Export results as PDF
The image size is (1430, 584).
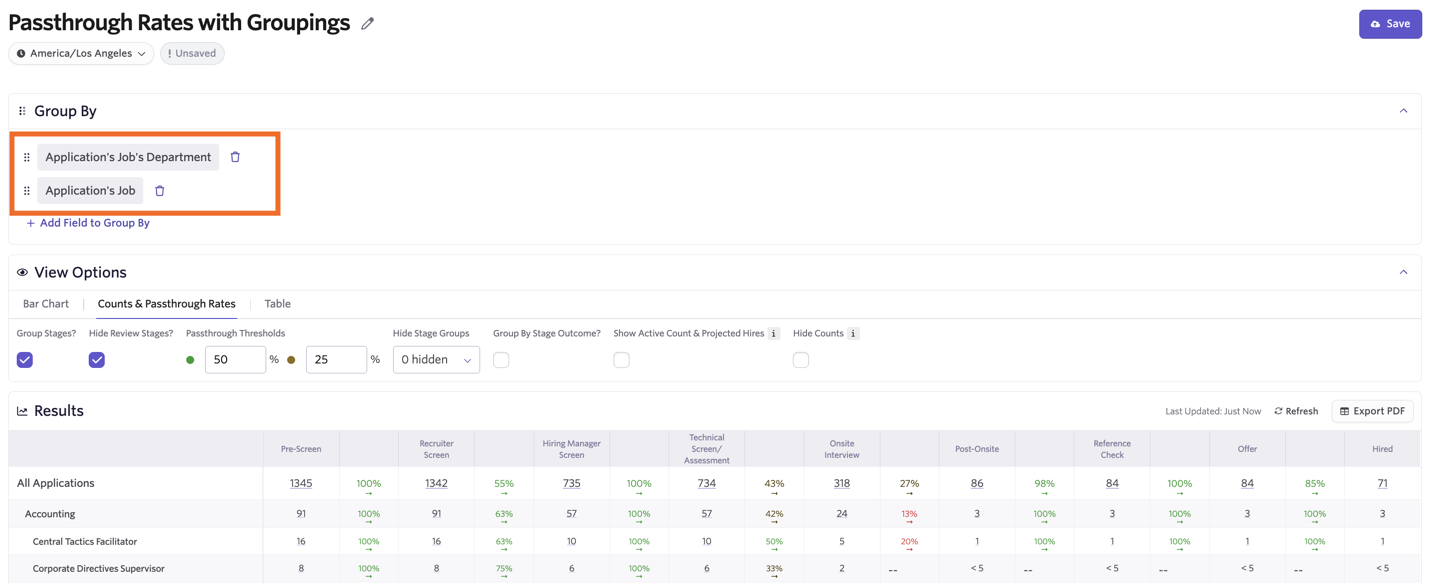(x=1372, y=411)
